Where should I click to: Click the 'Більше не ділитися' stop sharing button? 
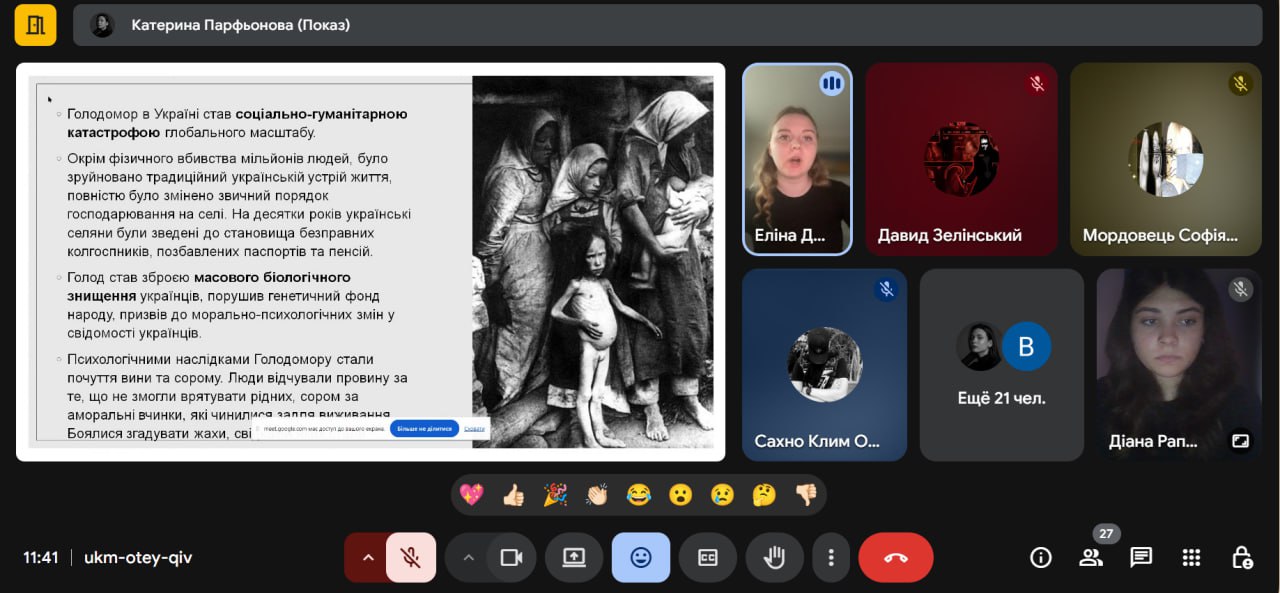tap(424, 428)
